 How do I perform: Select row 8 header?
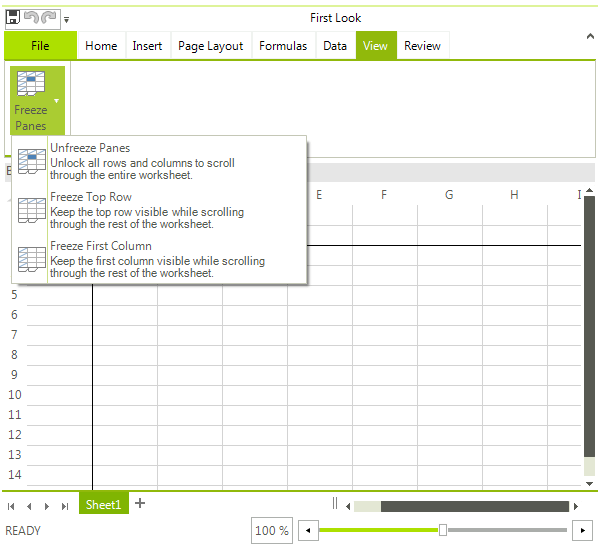coord(14,355)
